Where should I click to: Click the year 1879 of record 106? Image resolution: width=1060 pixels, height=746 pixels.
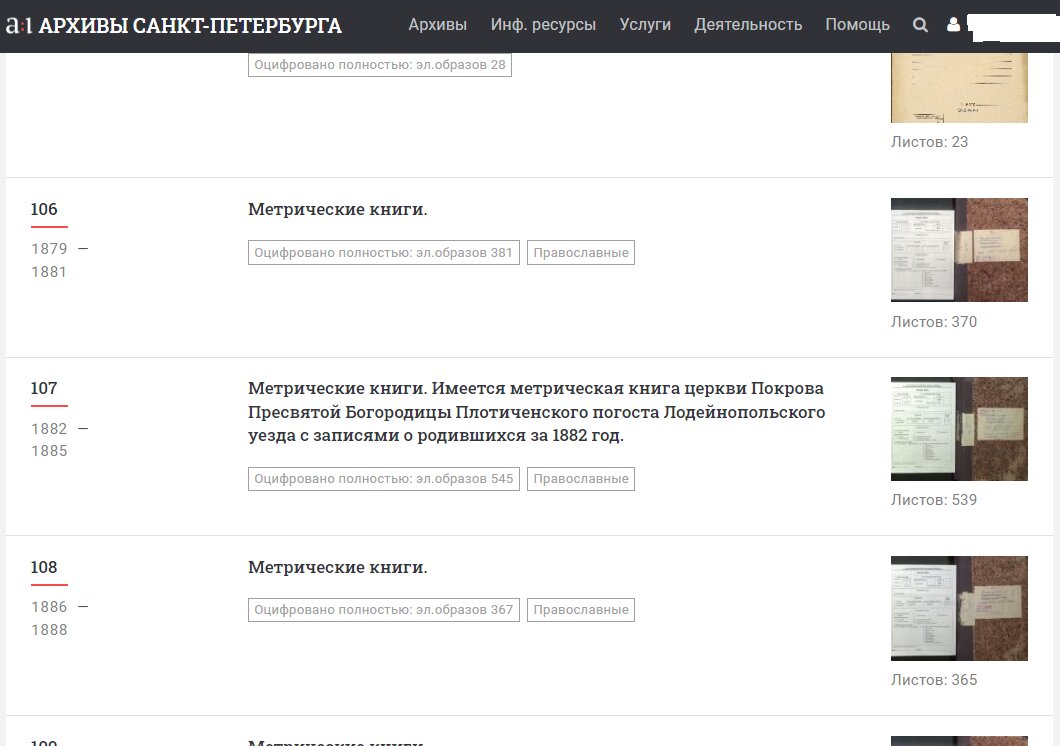click(x=49, y=249)
